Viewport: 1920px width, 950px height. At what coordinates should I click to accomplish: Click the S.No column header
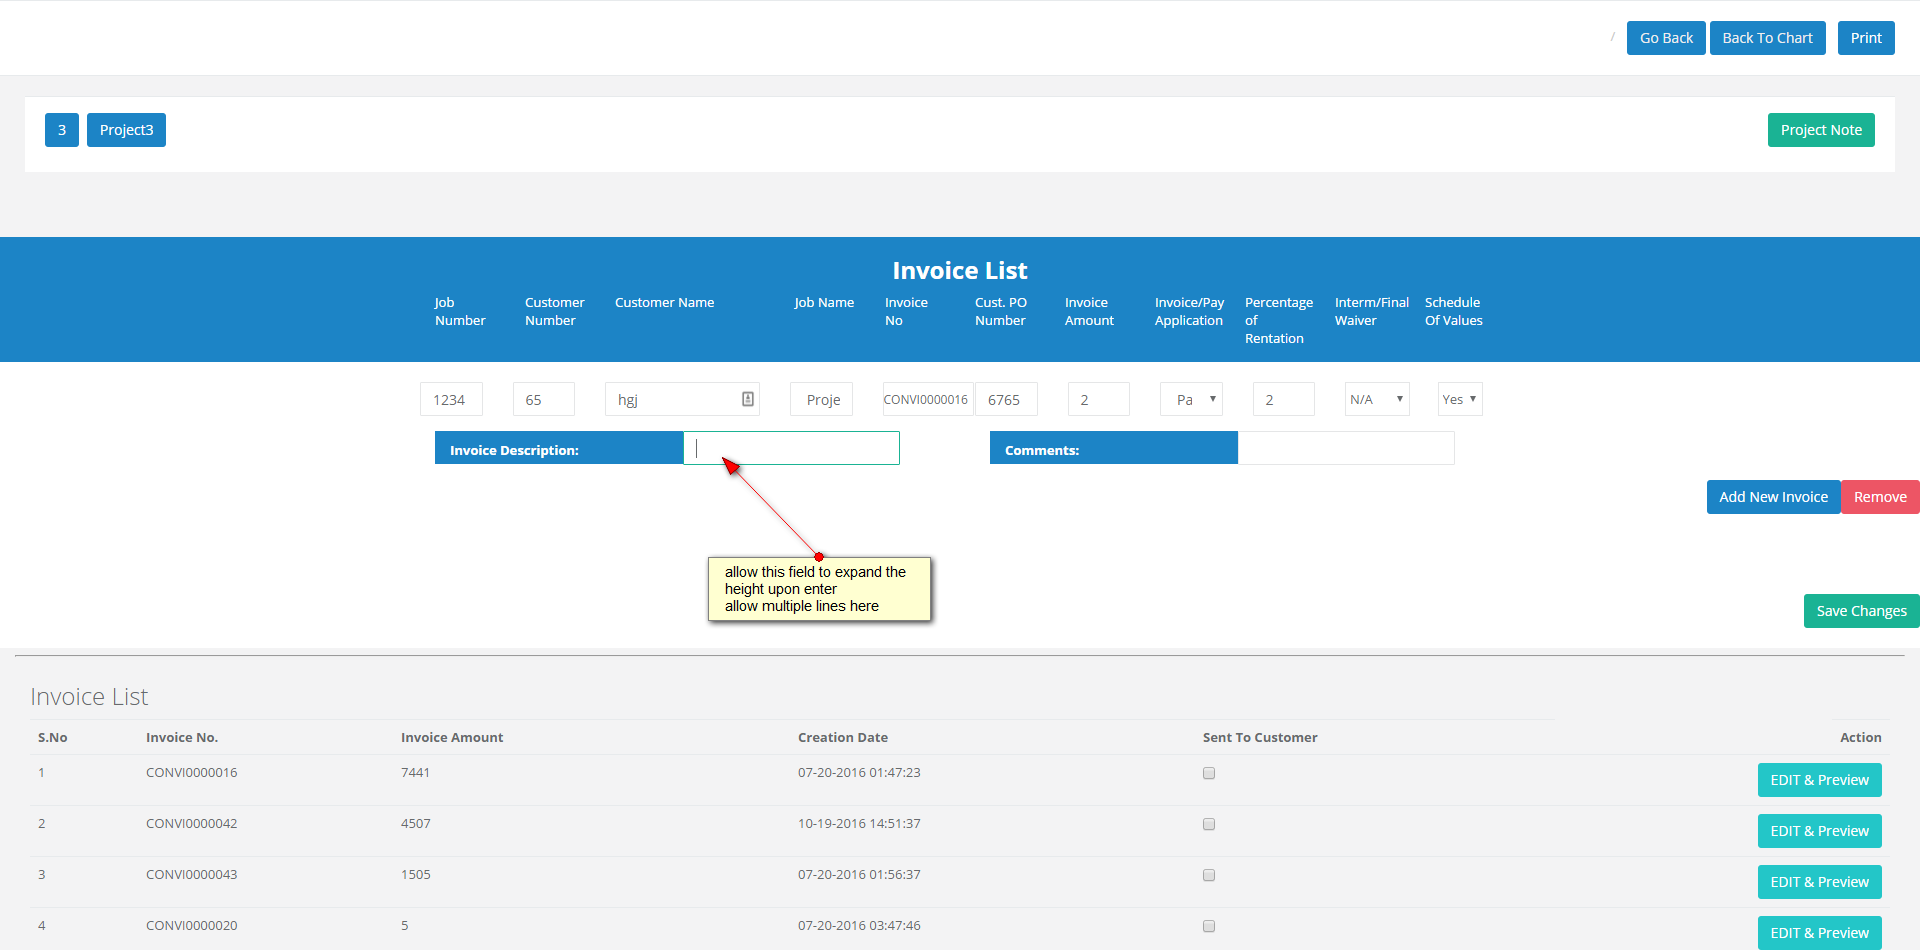coord(53,738)
